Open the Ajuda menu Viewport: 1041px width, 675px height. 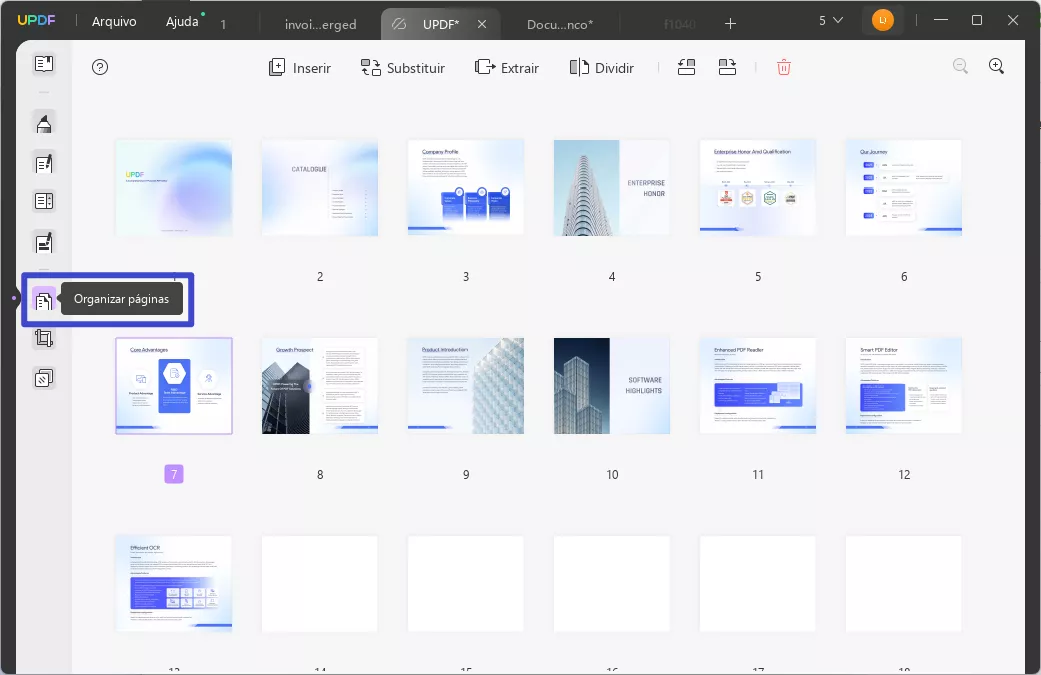point(181,20)
